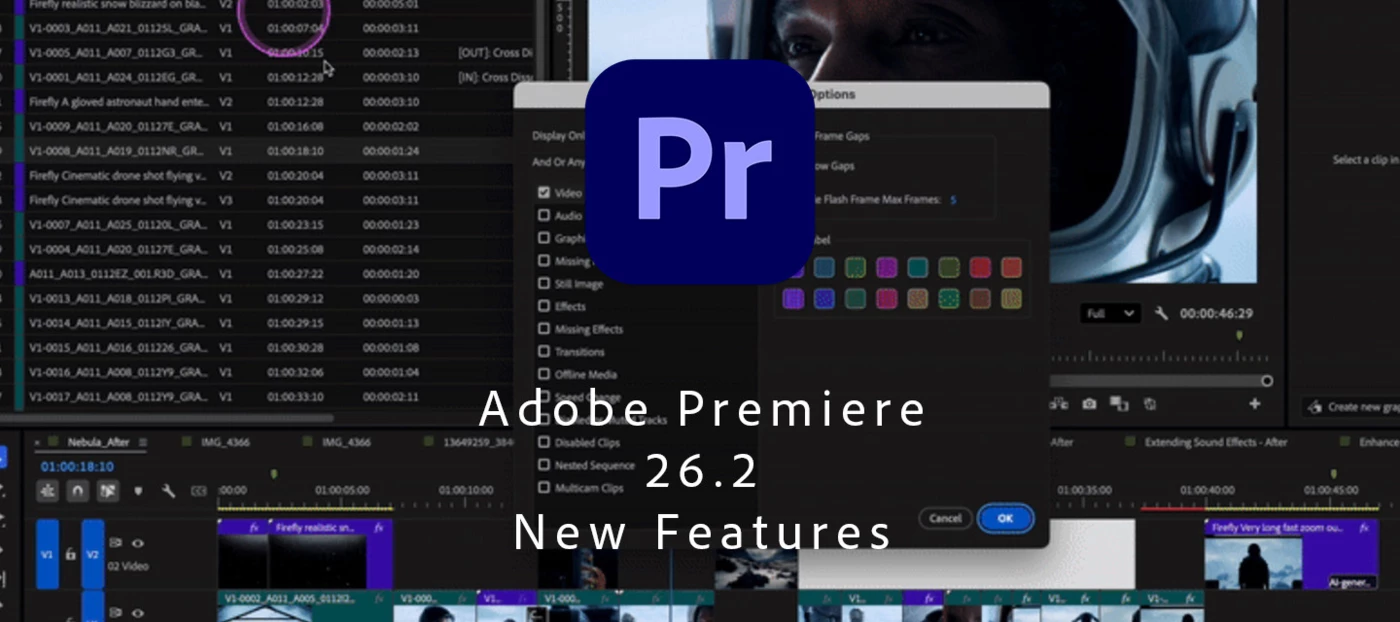
Task: Toggle insert as nests button in timeline
Action: [x=47, y=491]
